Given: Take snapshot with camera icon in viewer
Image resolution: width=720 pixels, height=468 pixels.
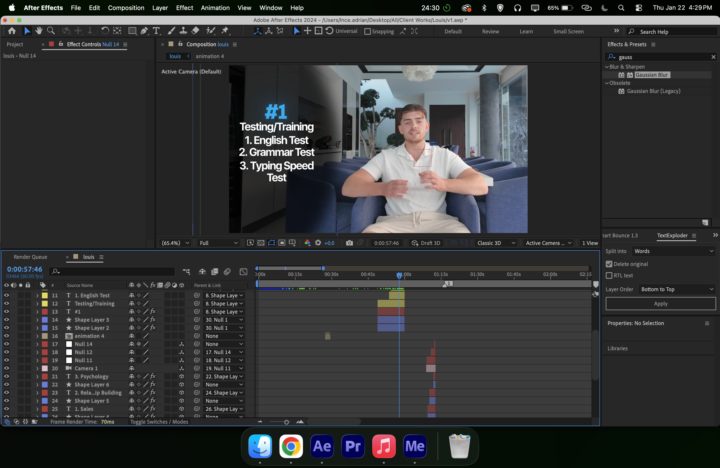Looking at the screenshot, I should click(x=349, y=243).
